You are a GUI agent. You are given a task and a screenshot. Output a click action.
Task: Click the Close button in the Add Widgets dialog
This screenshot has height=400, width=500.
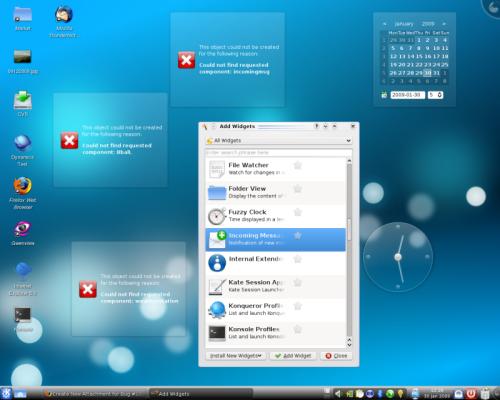(x=336, y=356)
